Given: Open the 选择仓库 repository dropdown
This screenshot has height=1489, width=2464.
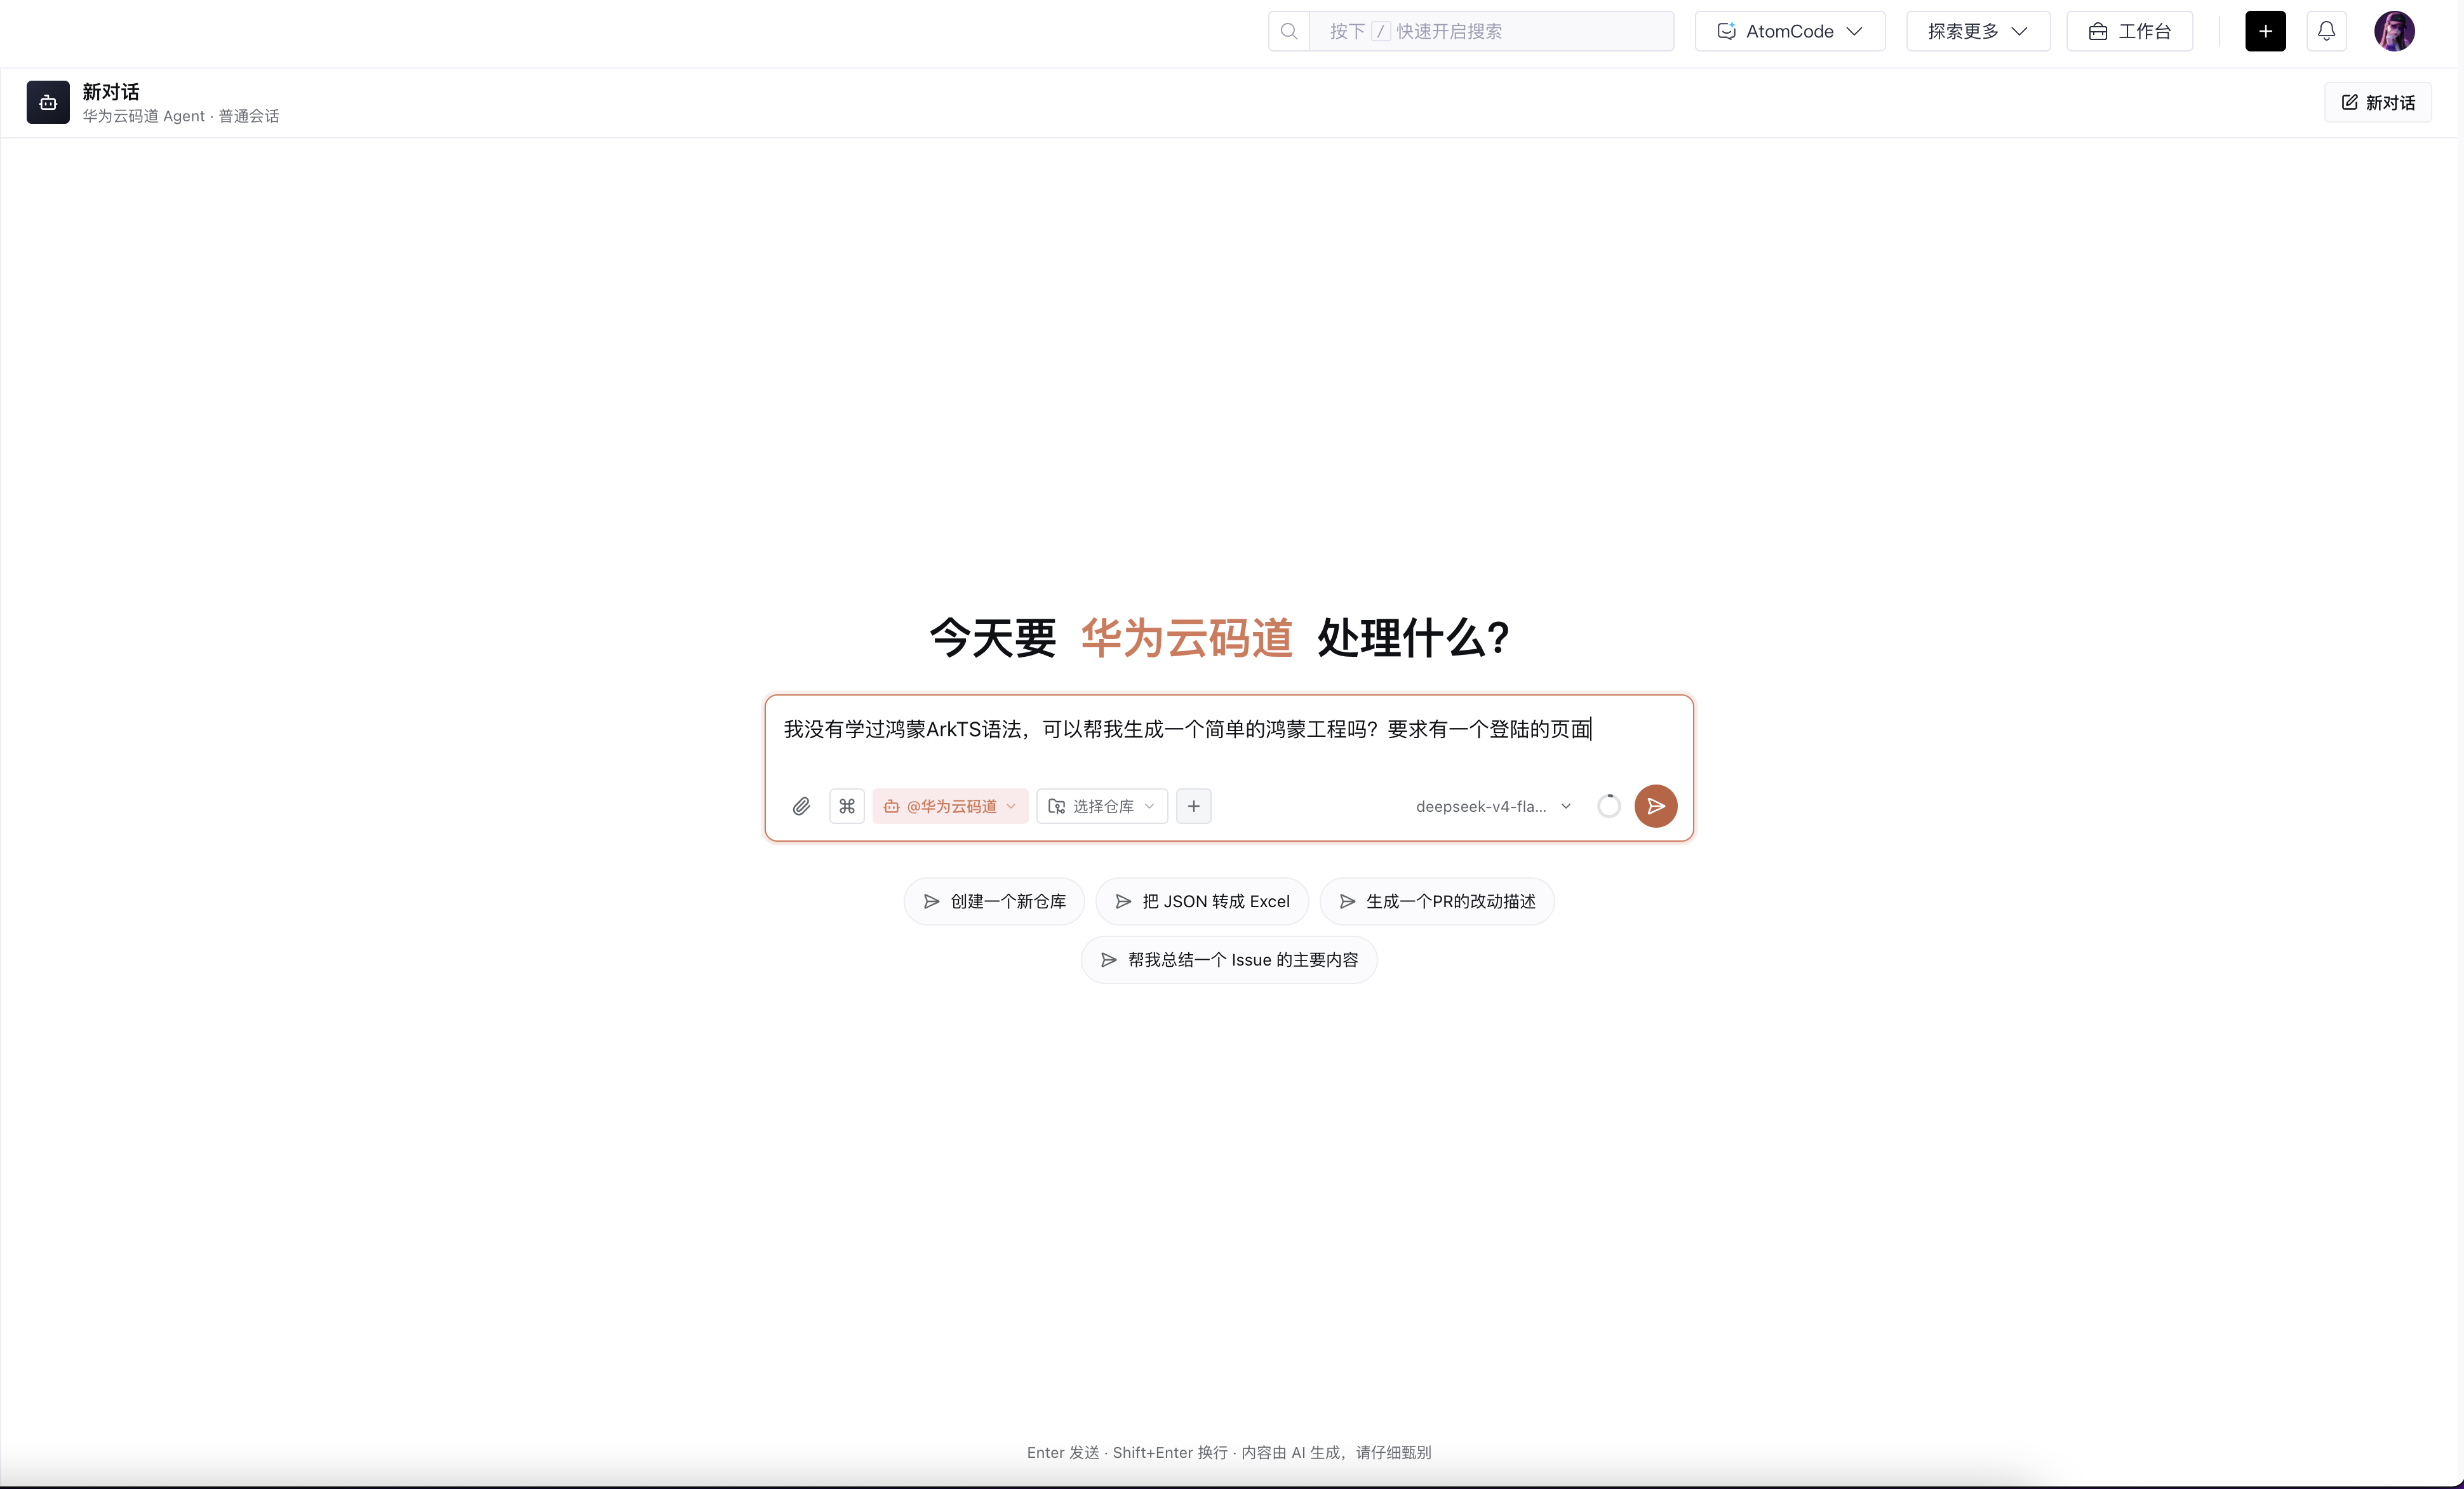Looking at the screenshot, I should (1102, 806).
